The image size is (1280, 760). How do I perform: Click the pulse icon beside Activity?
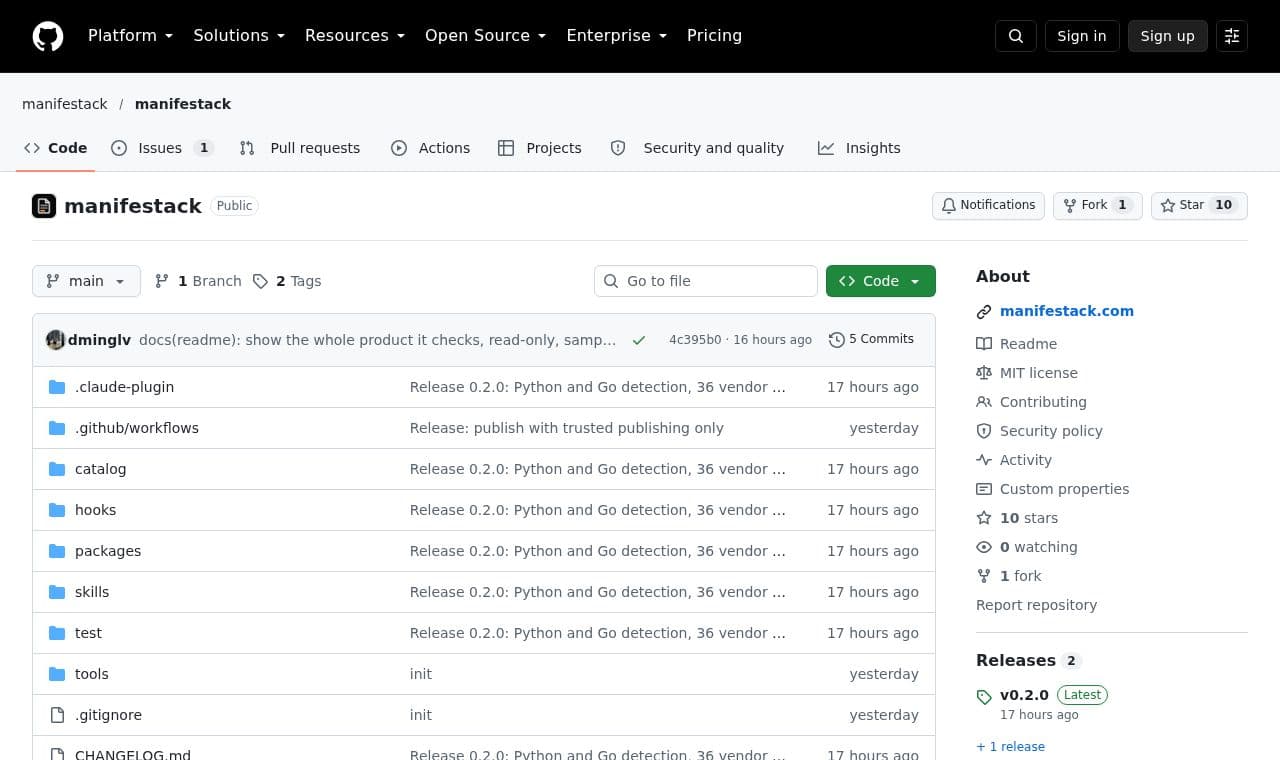[x=984, y=460]
